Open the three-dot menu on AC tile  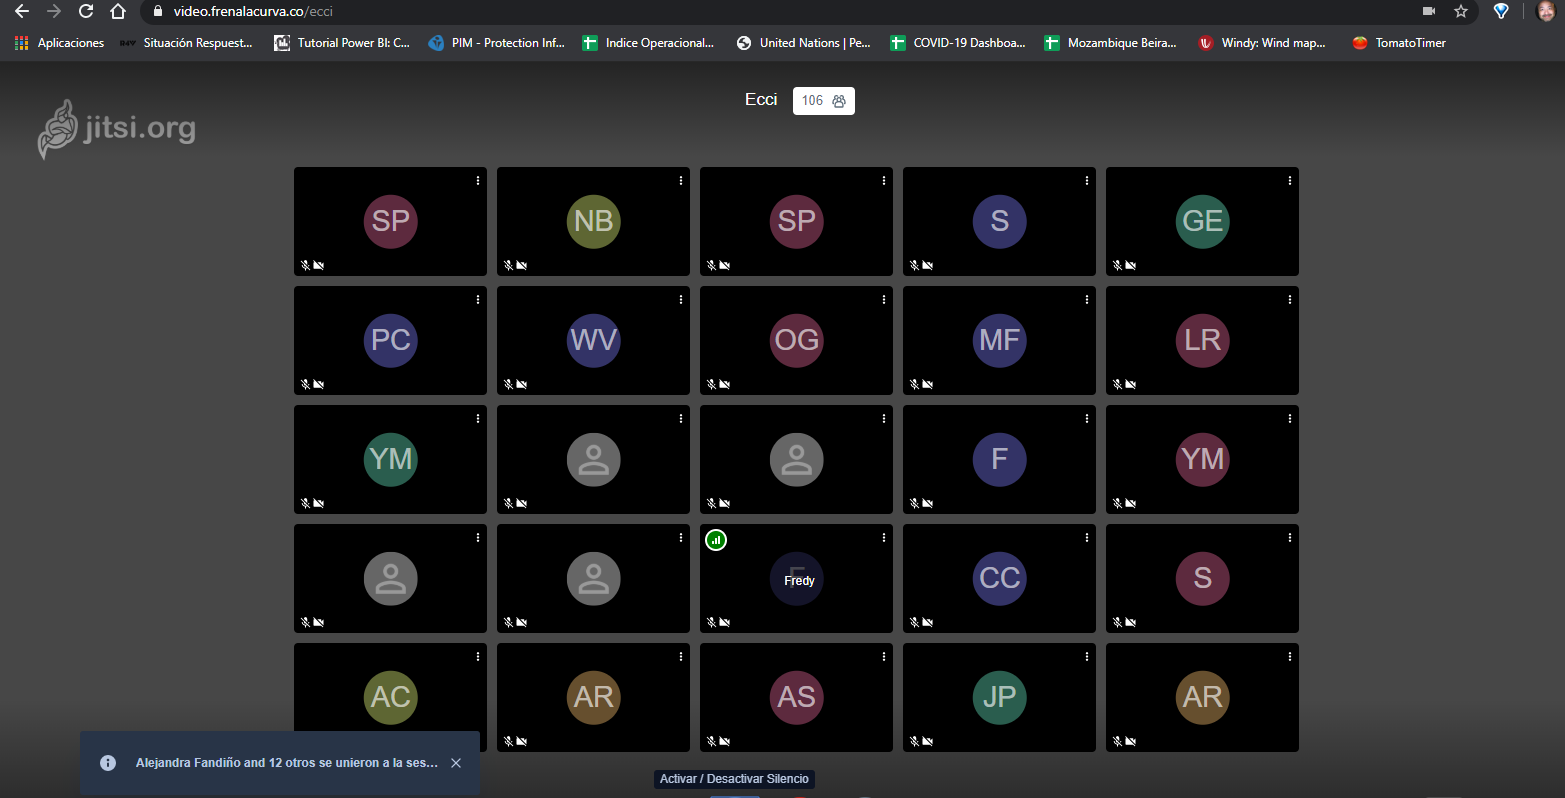478,657
